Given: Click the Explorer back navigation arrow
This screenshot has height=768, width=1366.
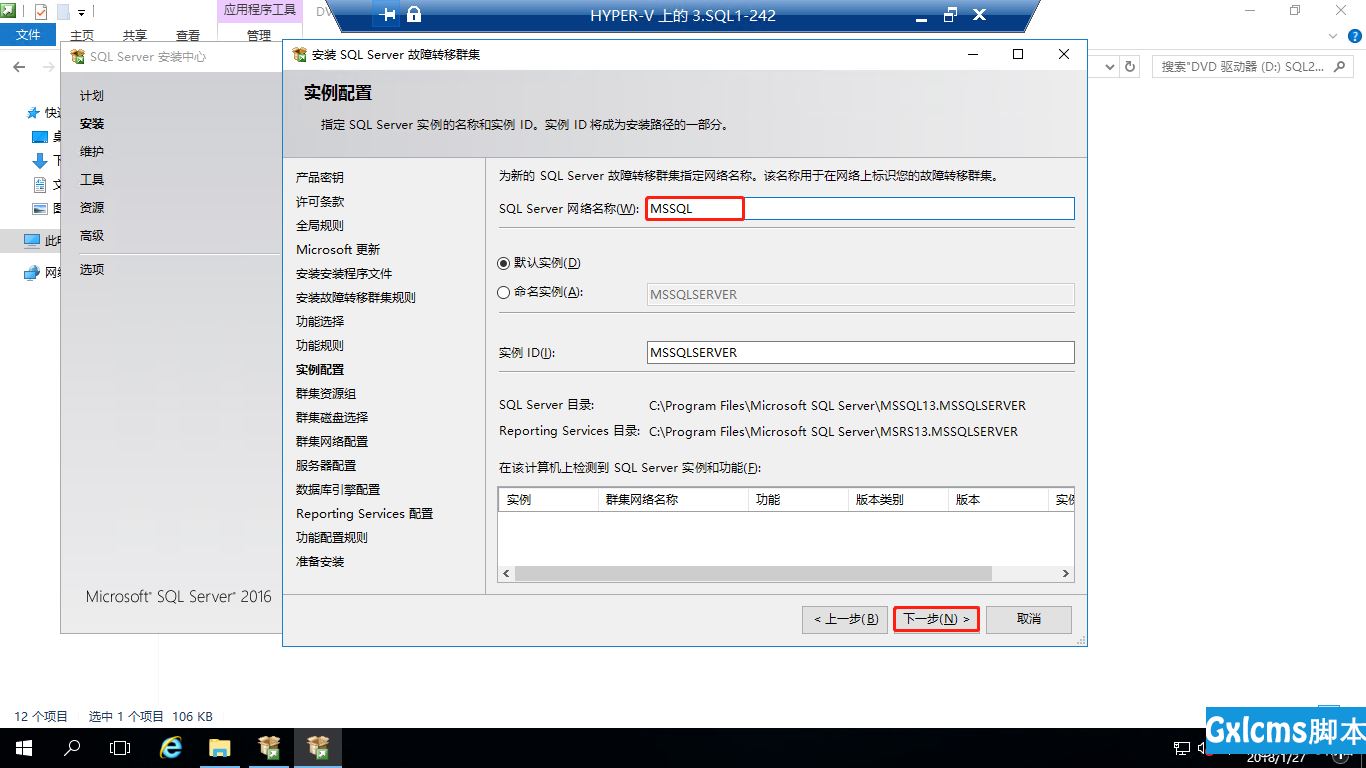Looking at the screenshot, I should coord(19,67).
